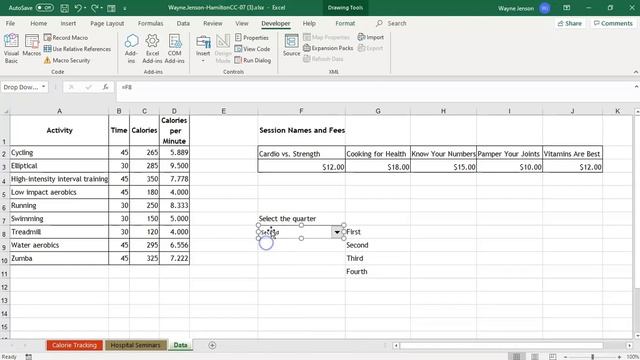Screen dimensions: 640x360
Task: Open the Comments pane
Action: point(613,23)
